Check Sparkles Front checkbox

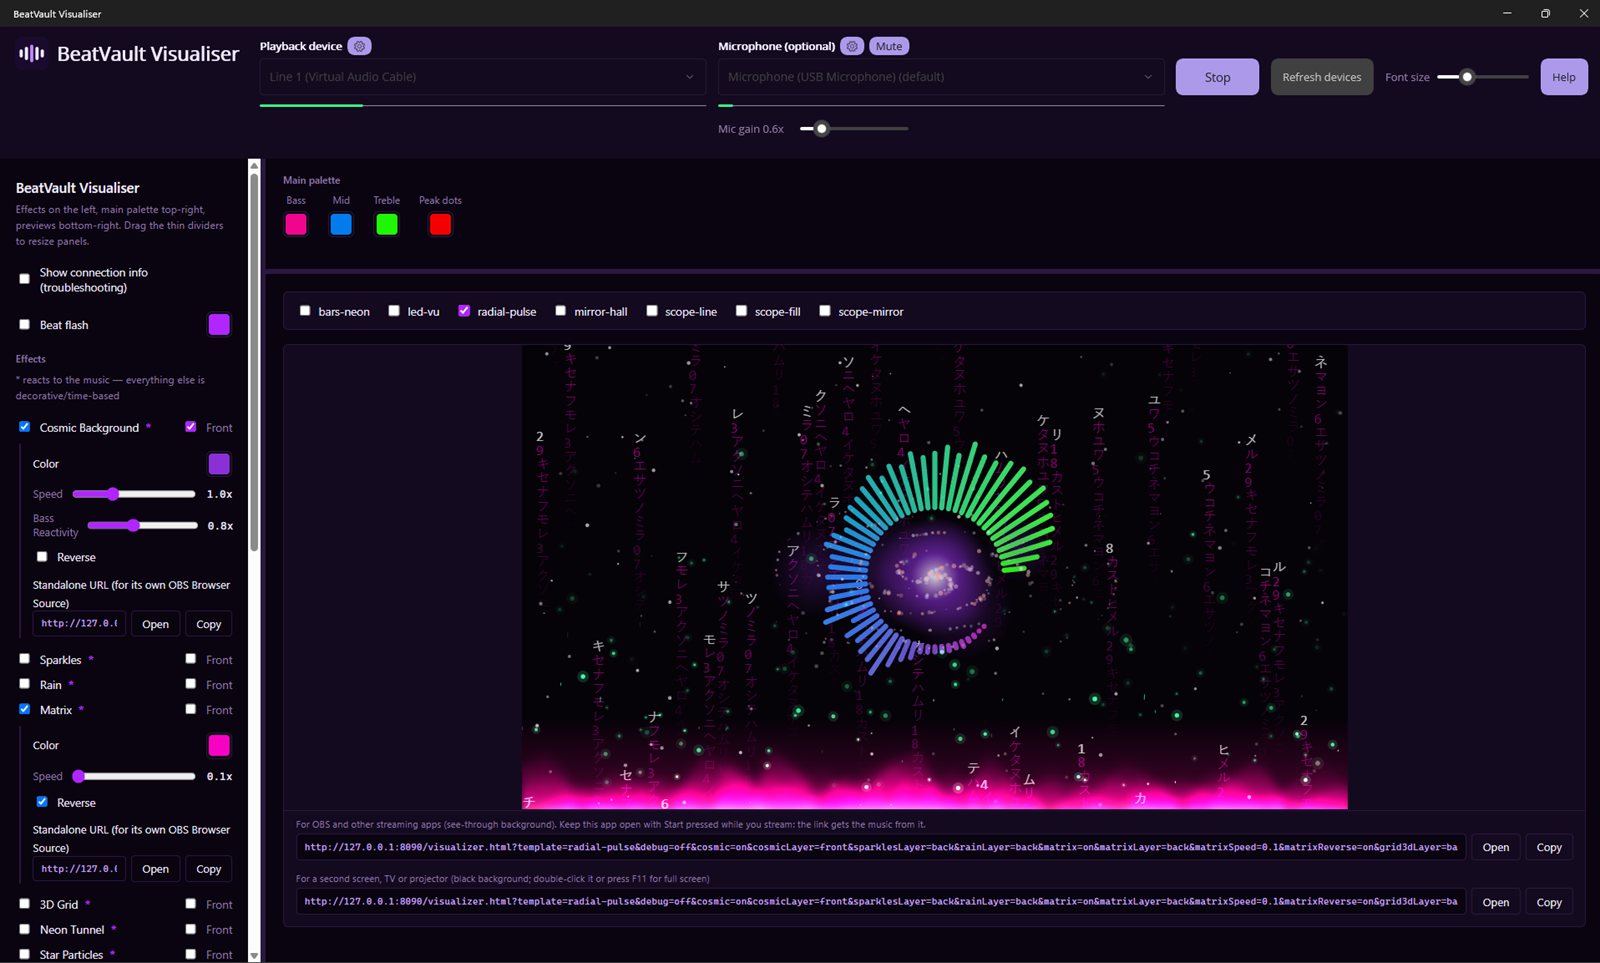point(191,659)
